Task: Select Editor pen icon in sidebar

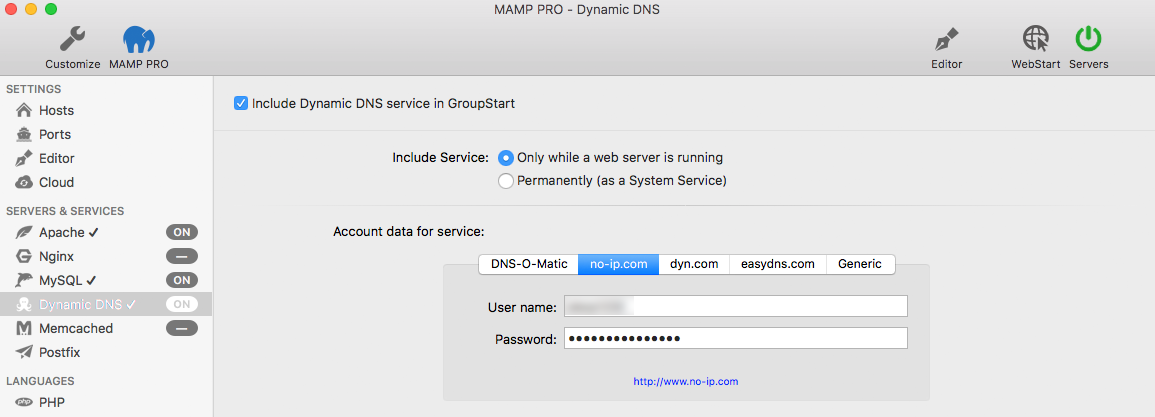Action: click(x=24, y=158)
